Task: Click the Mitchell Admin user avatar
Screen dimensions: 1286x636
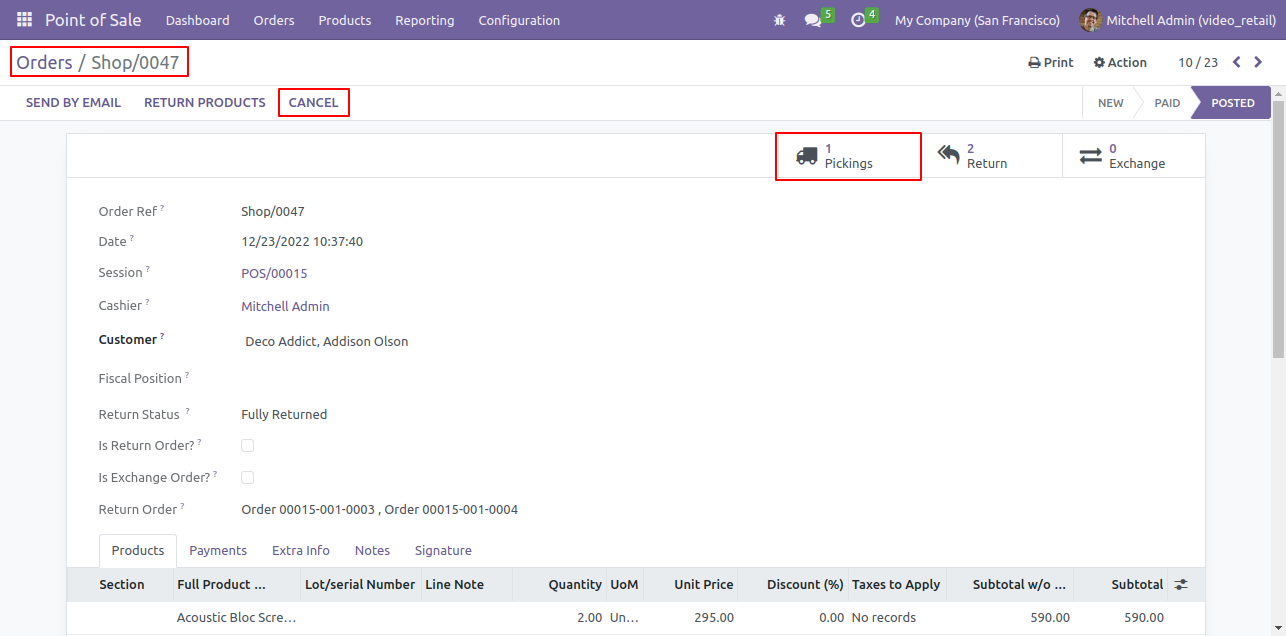Action: coord(1090,20)
